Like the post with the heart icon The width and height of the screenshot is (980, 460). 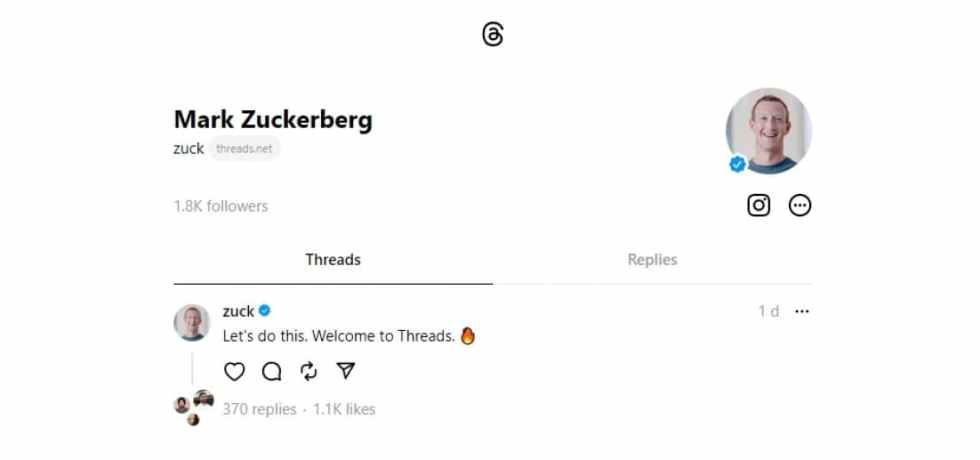coord(234,371)
